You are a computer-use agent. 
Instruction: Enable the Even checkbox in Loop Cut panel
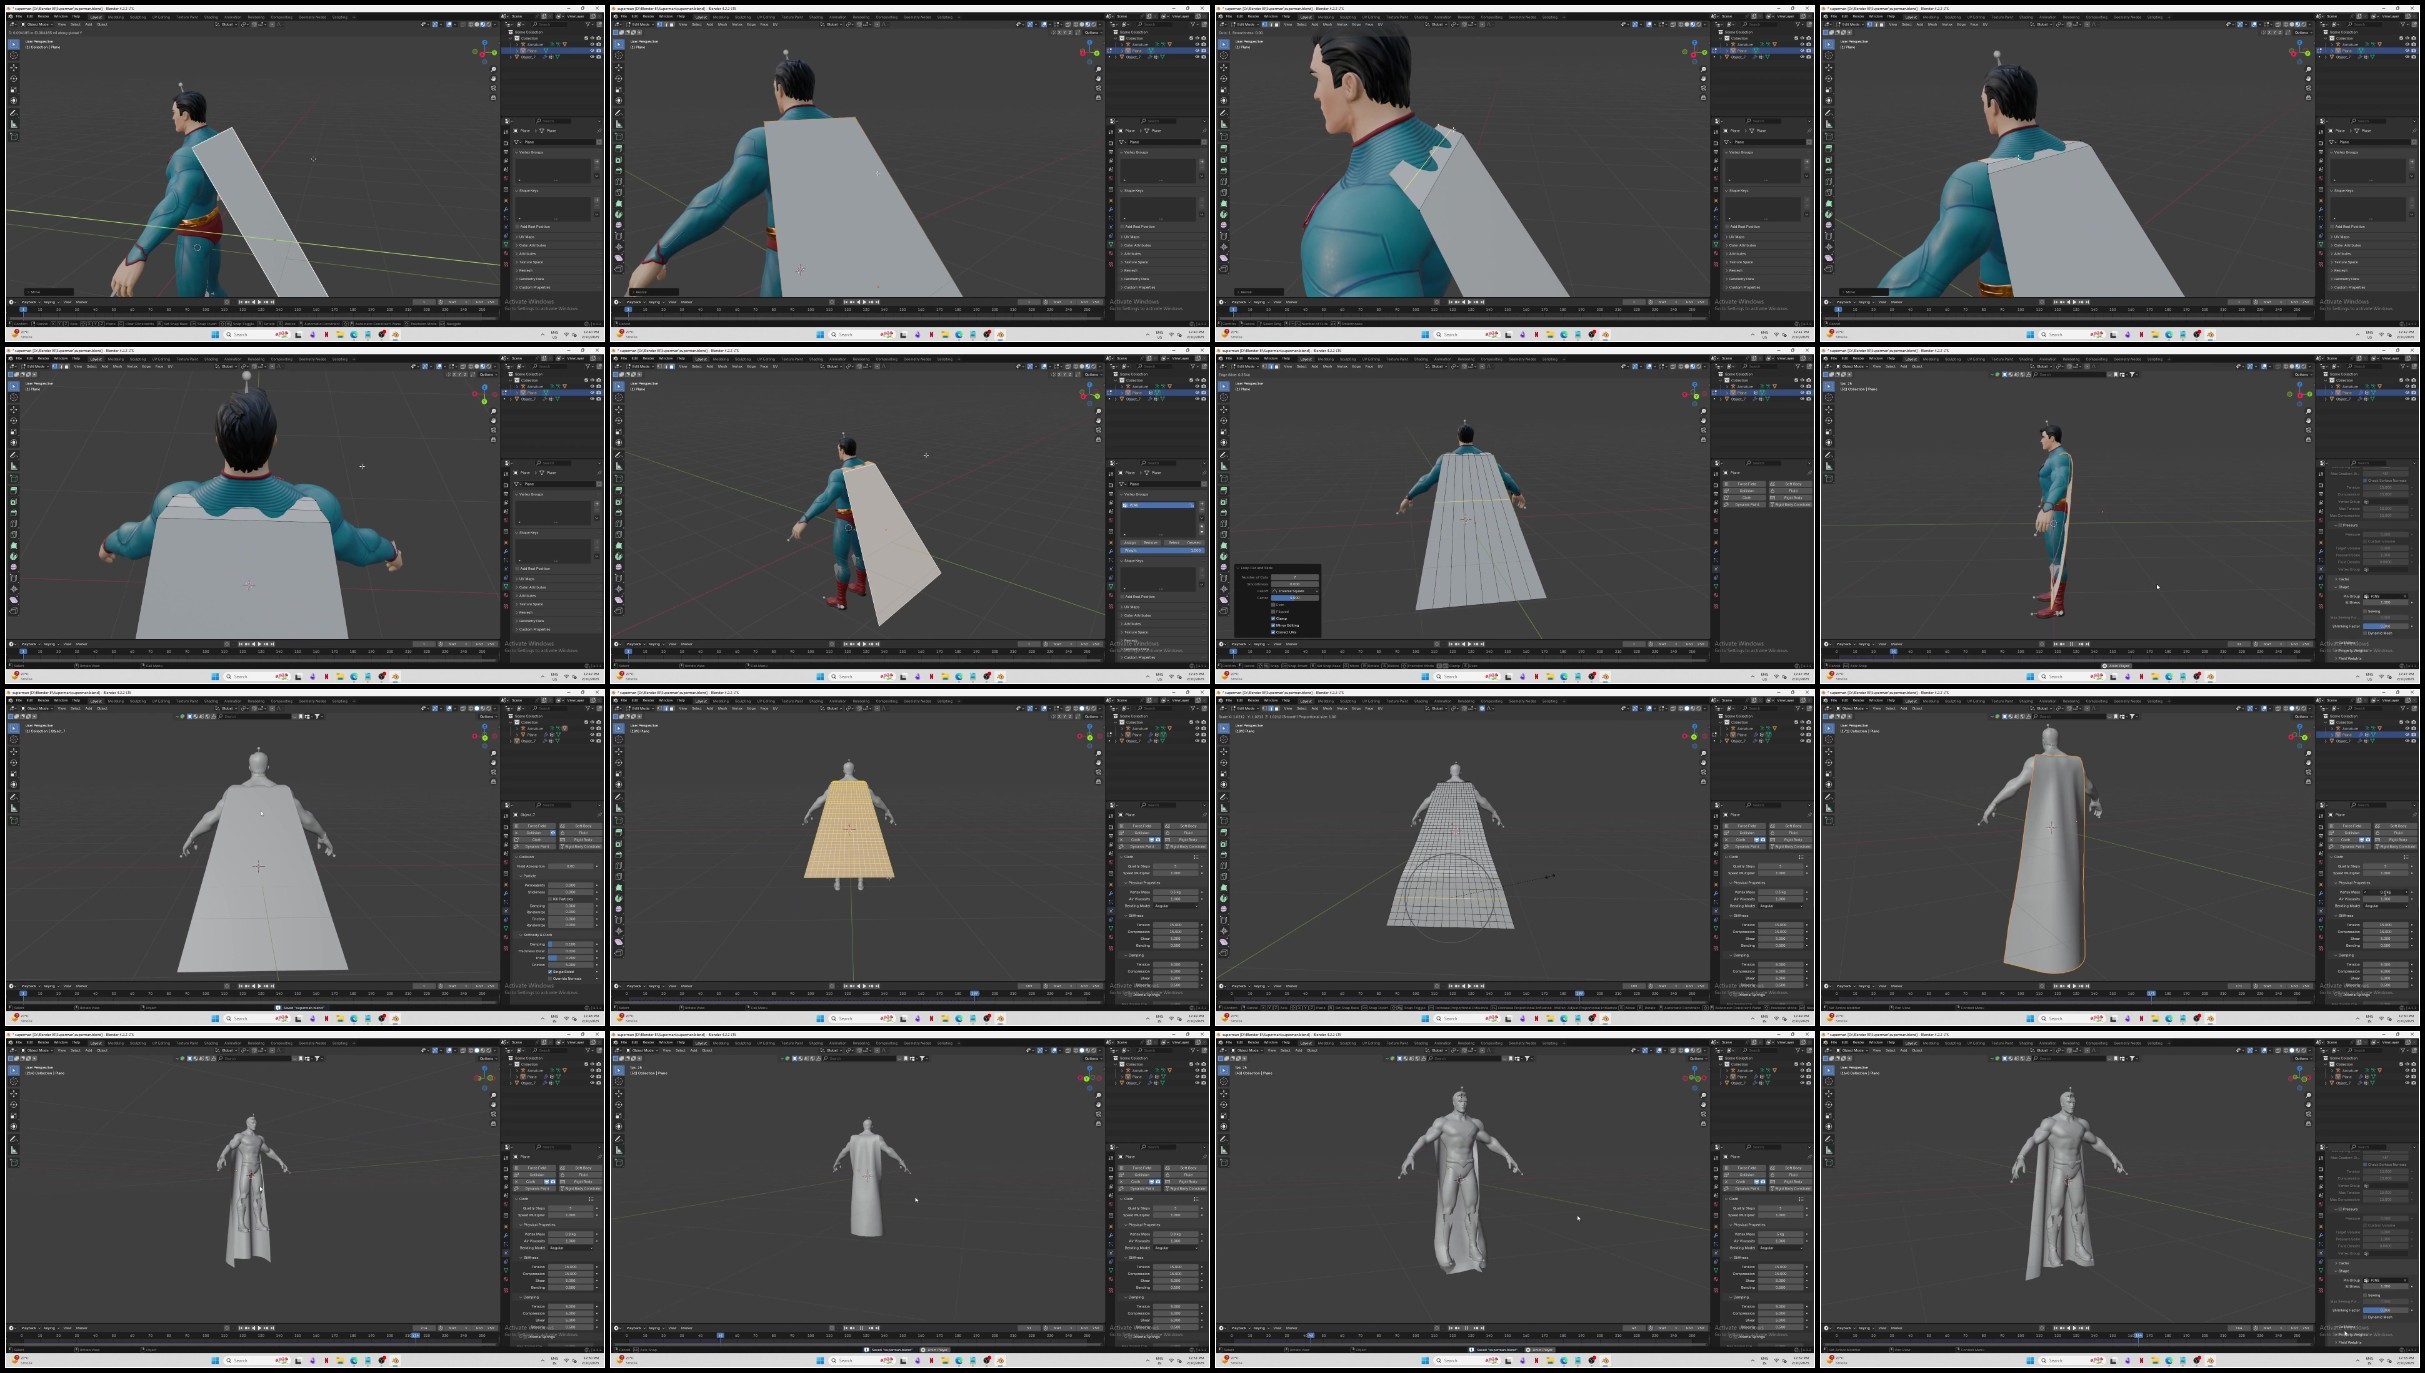pos(1274,605)
